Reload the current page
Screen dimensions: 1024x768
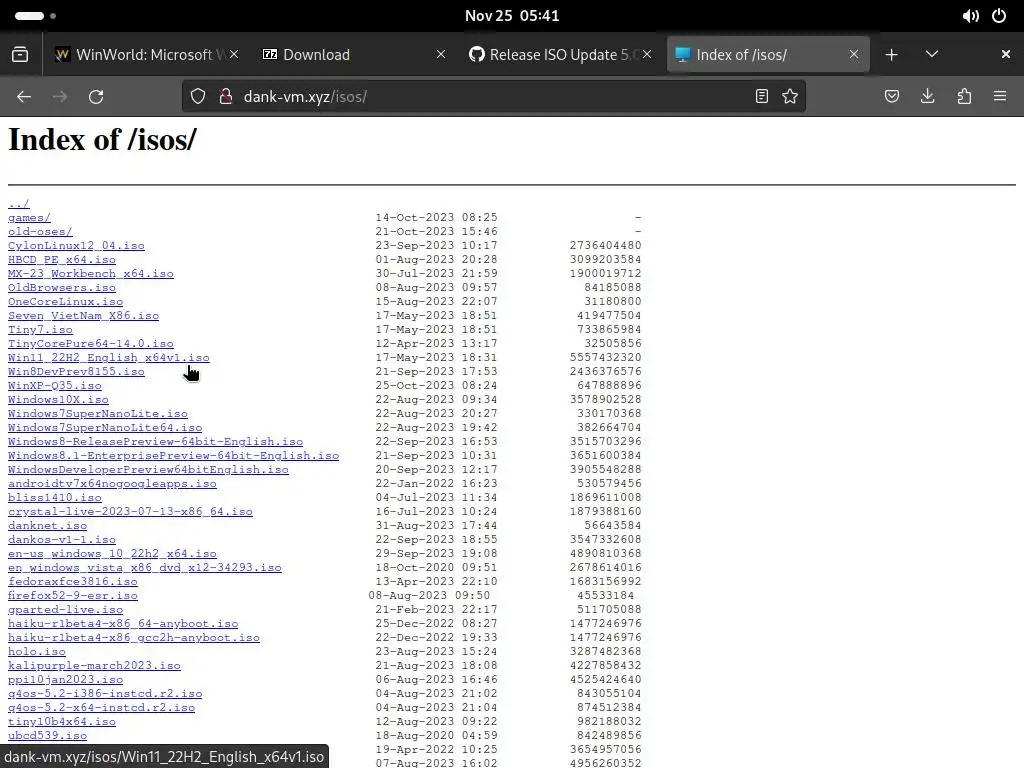coord(96,97)
